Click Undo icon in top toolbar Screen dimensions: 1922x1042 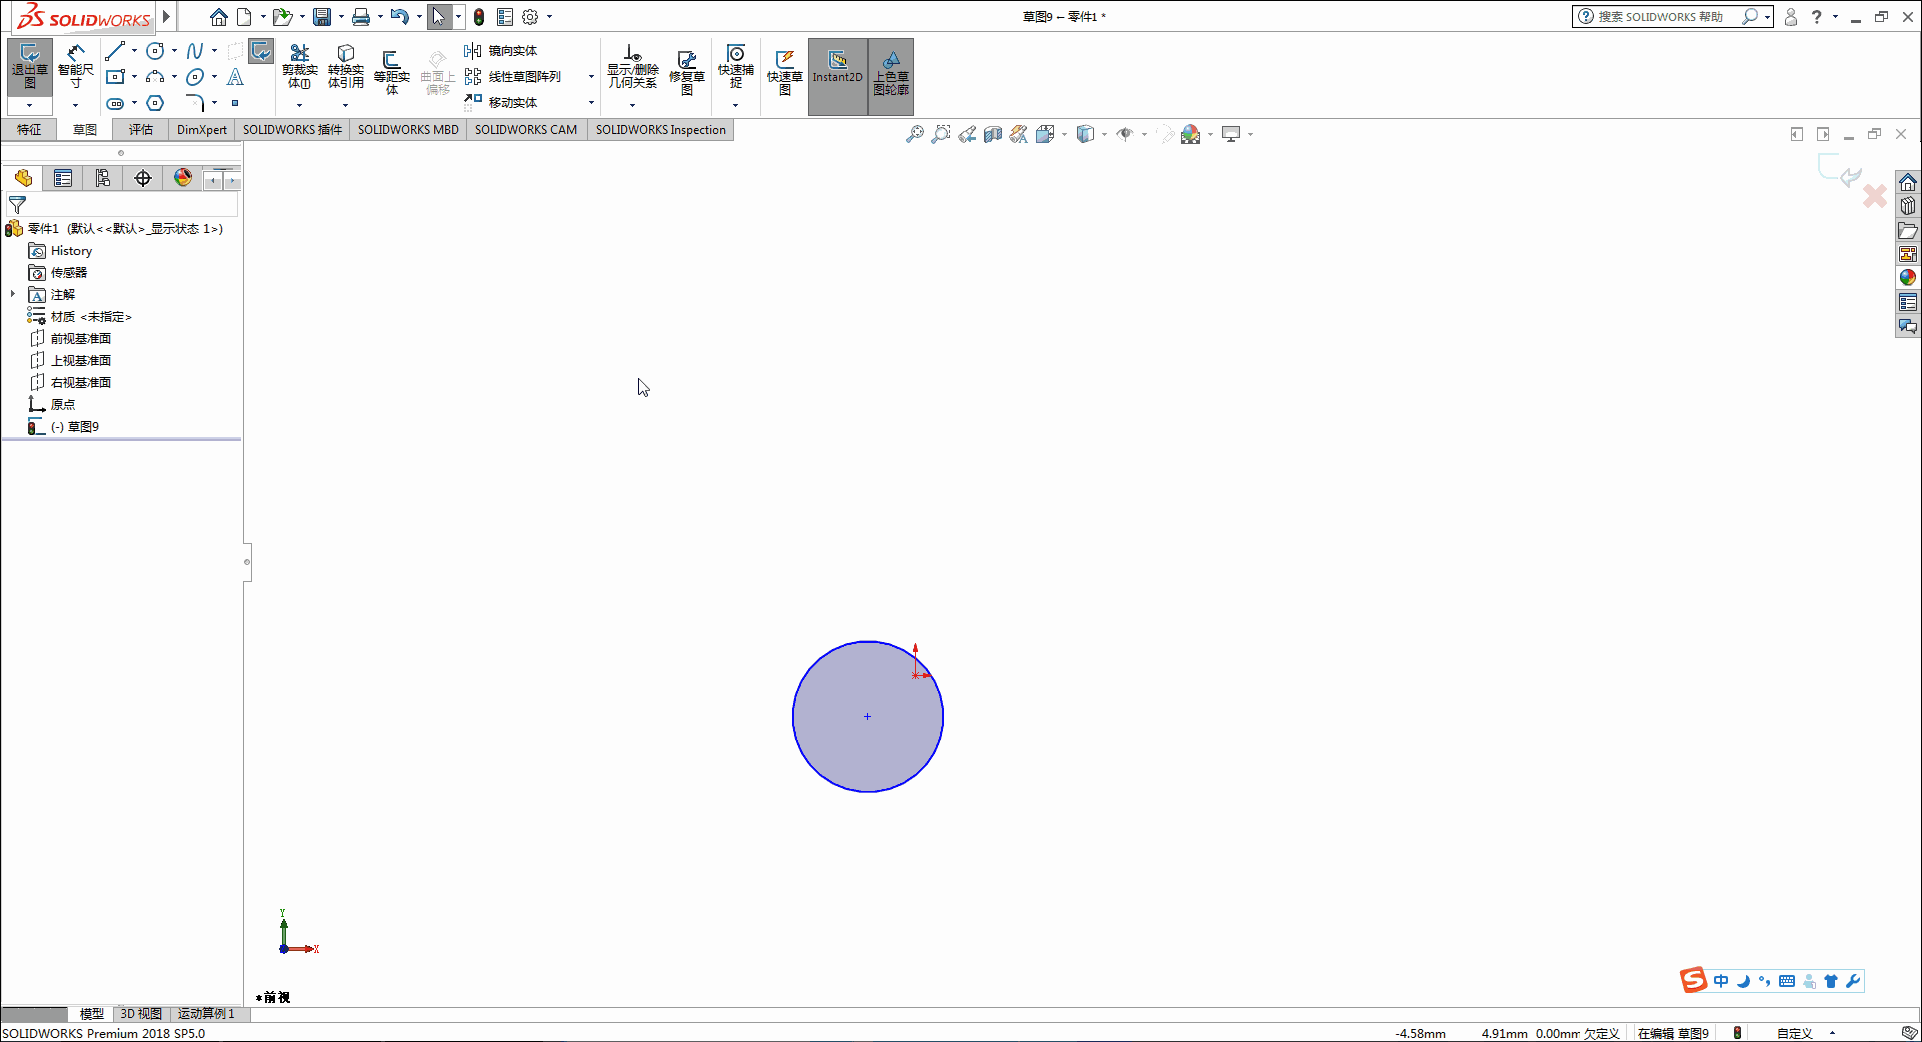(x=399, y=17)
